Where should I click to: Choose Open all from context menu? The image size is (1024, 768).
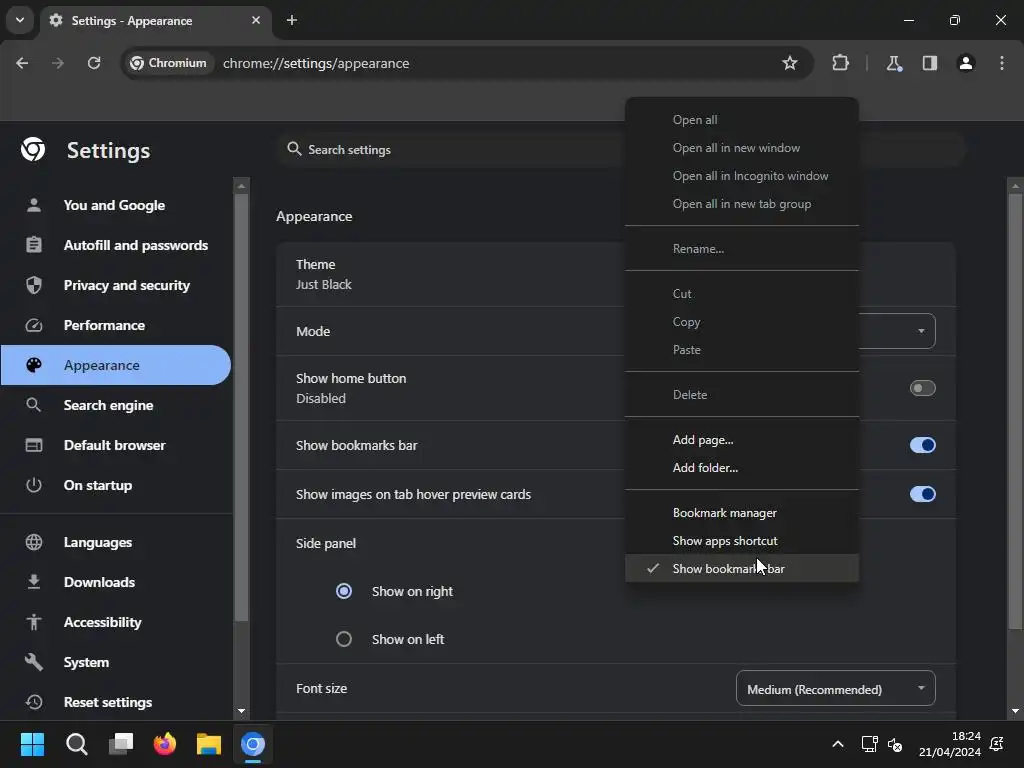point(742,120)
